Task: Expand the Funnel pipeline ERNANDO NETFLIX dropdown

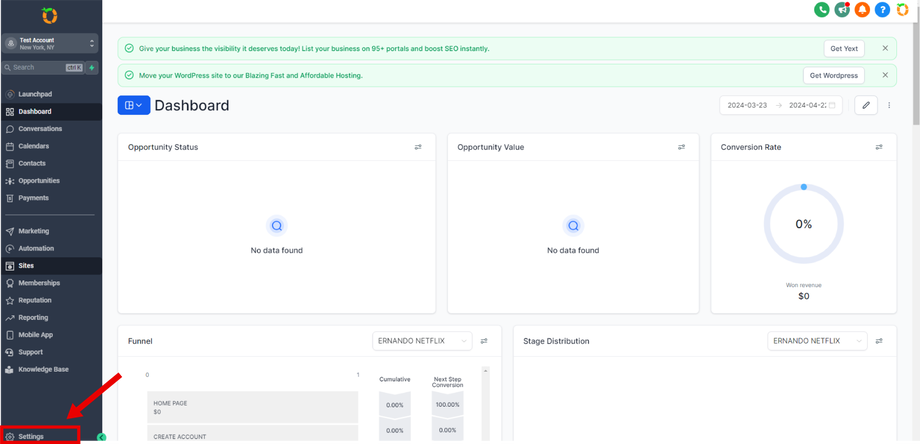Action: [423, 341]
